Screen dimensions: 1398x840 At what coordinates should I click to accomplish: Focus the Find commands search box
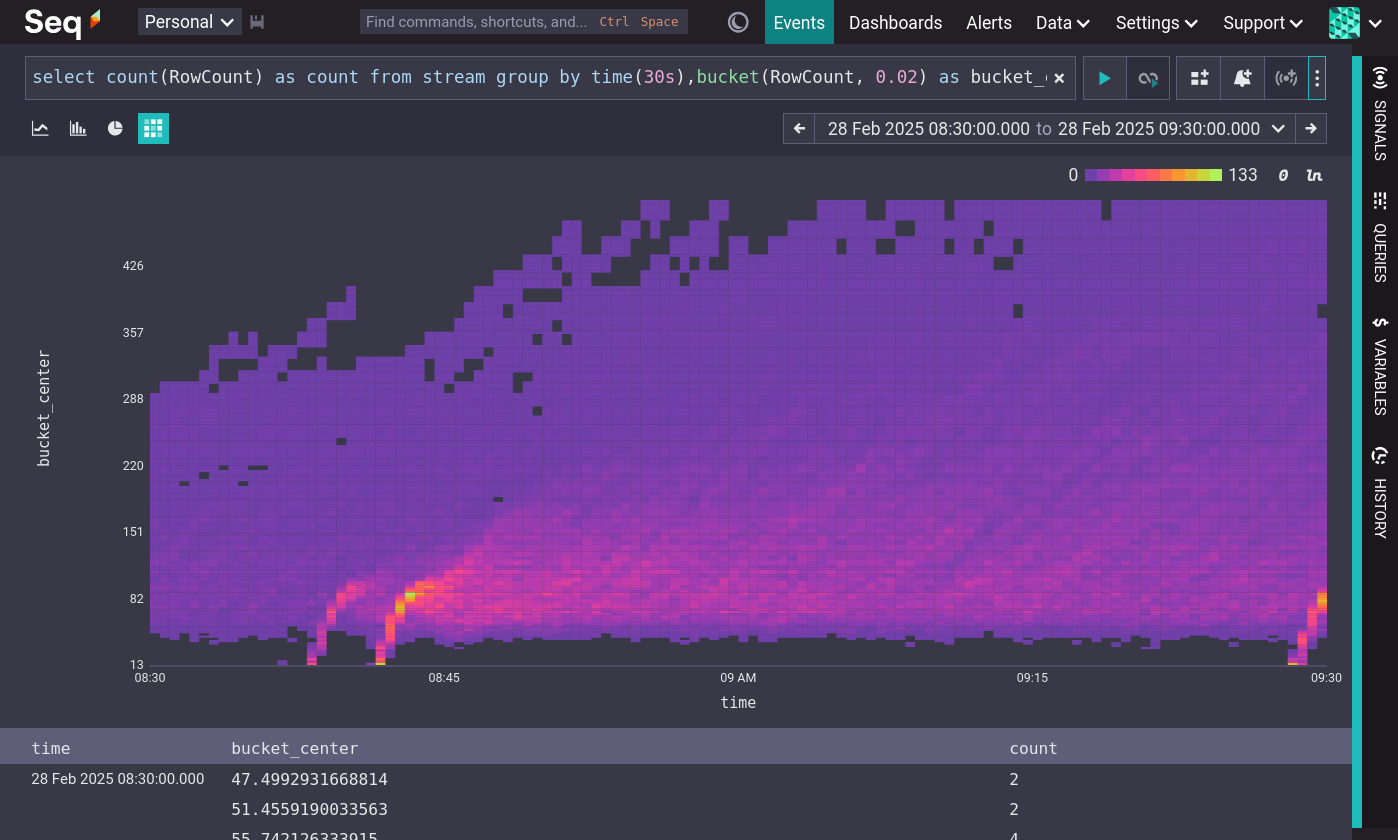click(523, 22)
